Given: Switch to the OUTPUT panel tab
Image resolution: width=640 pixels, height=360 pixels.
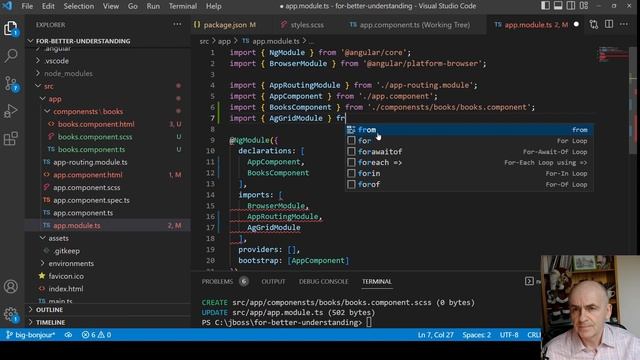Looking at the screenshot, I should pos(273,281).
